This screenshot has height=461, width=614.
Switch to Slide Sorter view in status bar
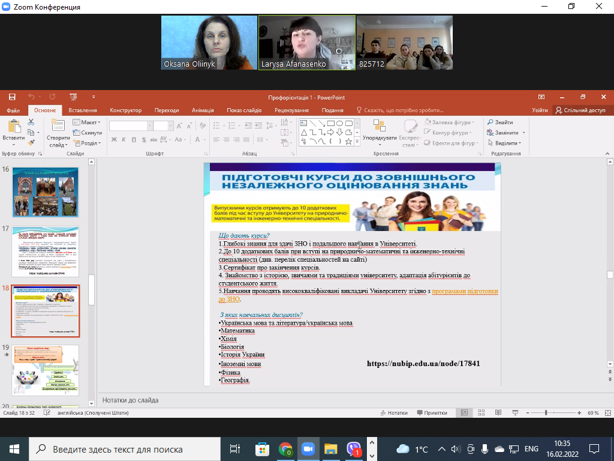[481, 412]
